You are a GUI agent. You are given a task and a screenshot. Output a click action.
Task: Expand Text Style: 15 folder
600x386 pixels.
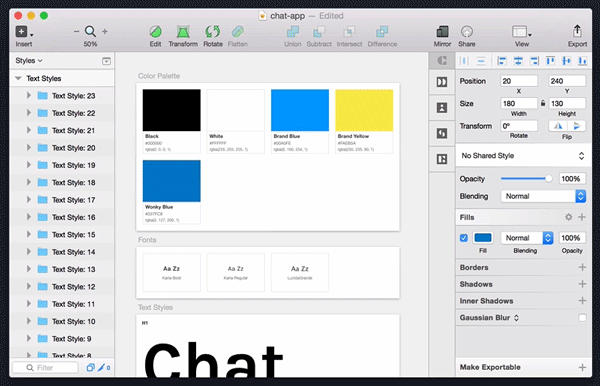tap(29, 234)
